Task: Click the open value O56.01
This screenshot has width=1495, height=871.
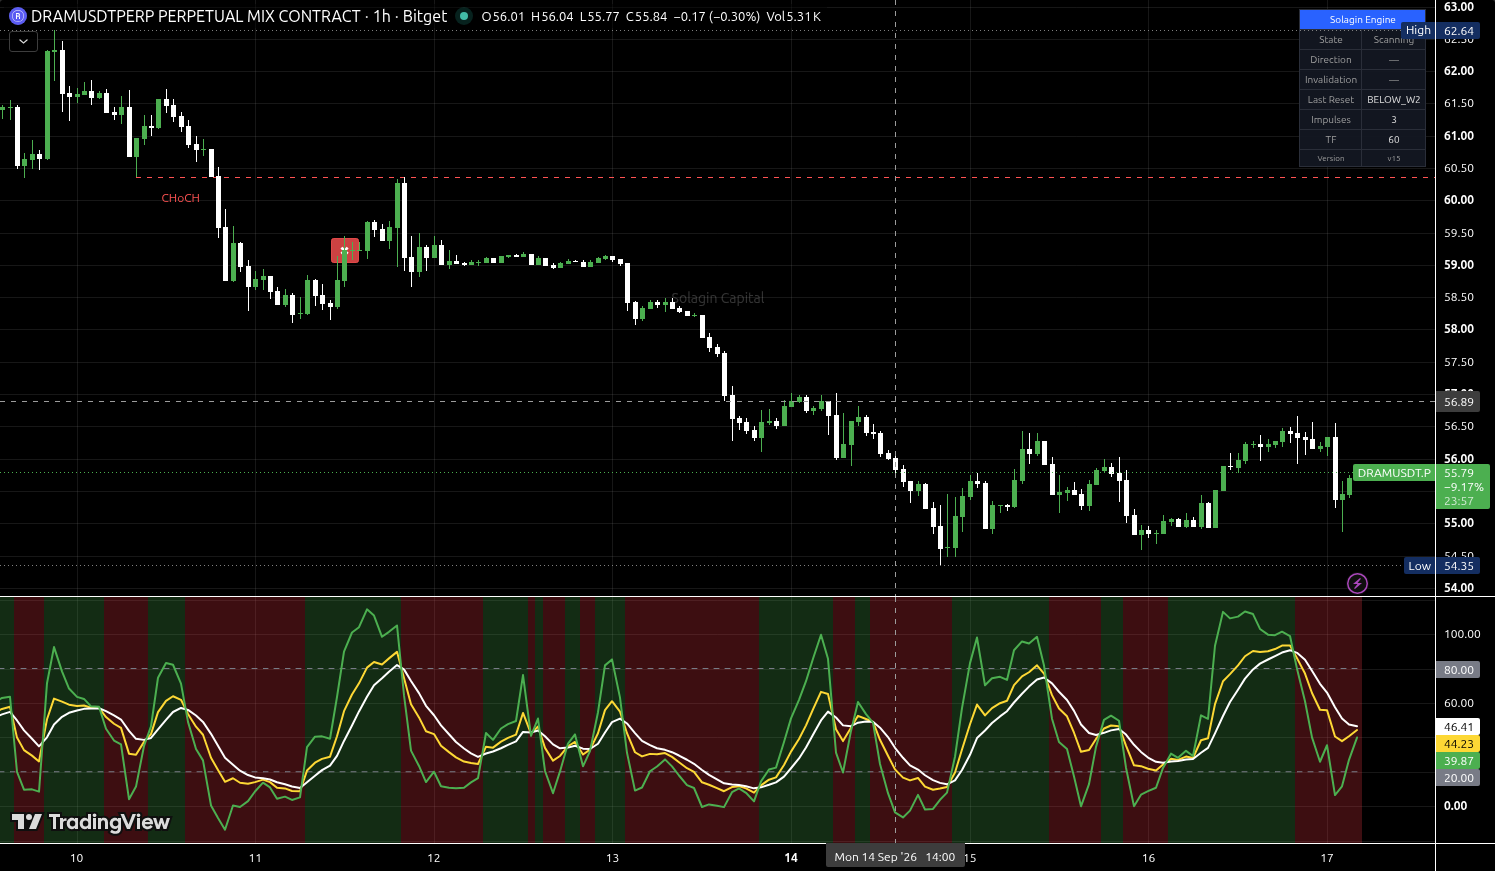Action: tap(503, 17)
